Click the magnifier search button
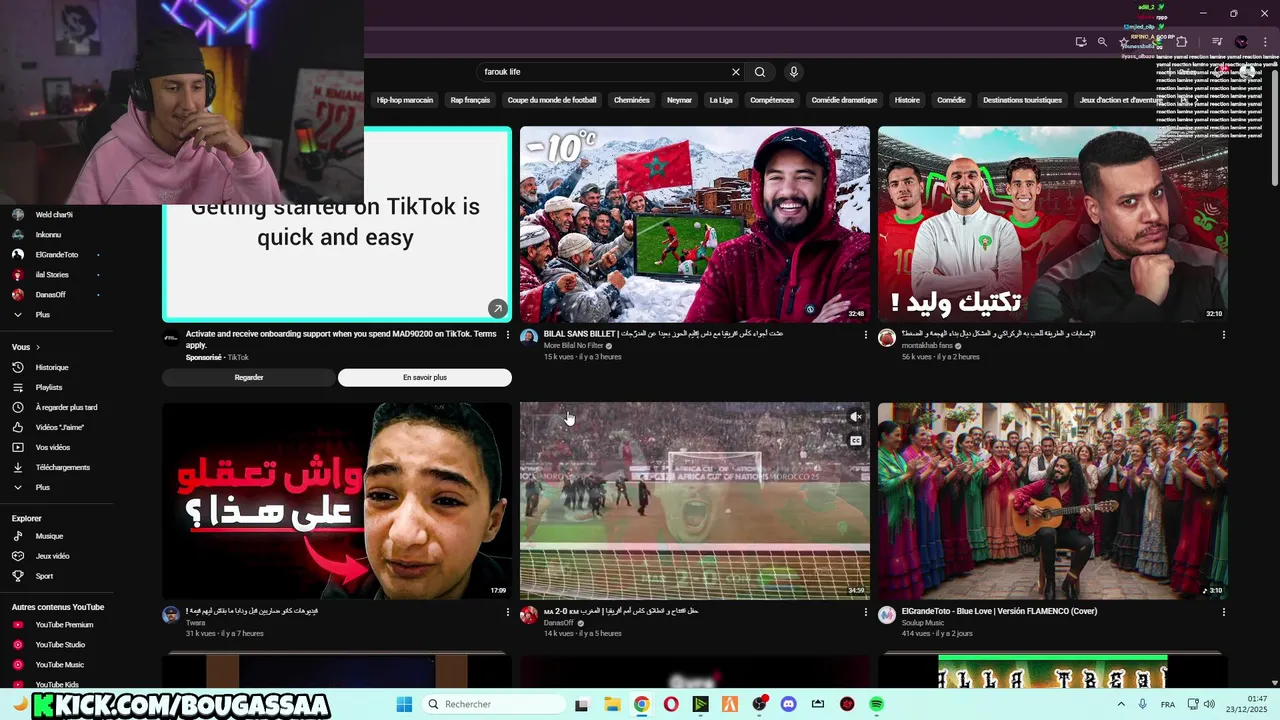 coord(760,72)
